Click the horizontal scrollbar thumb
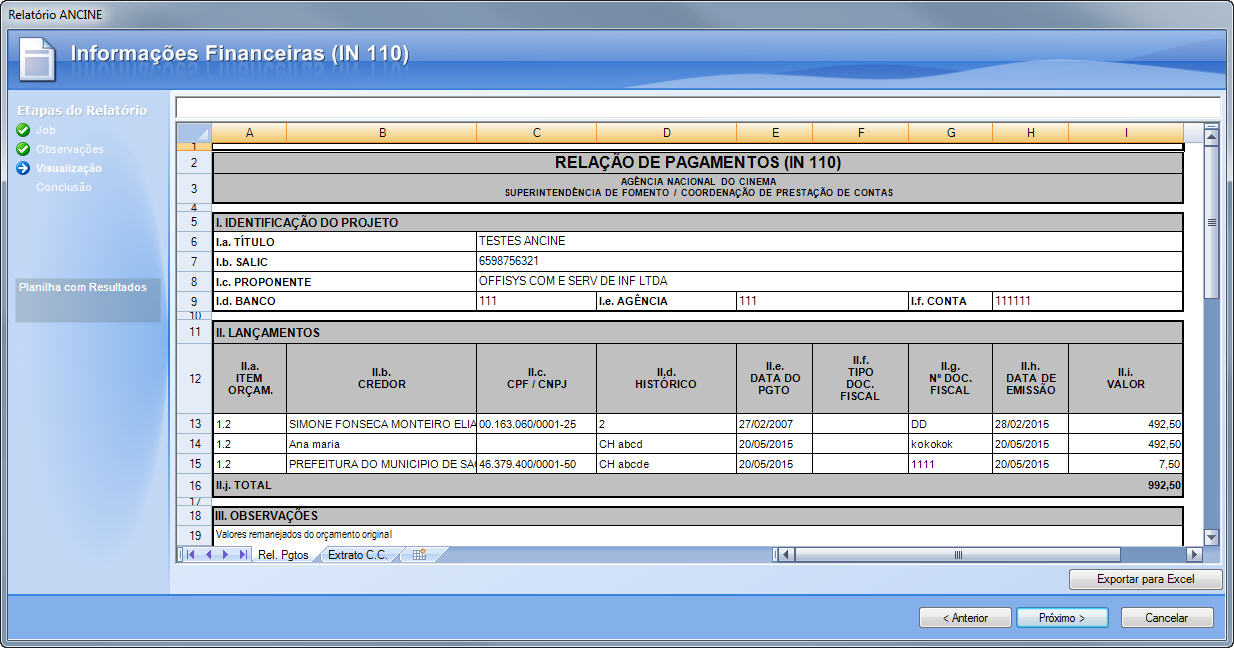 point(957,555)
